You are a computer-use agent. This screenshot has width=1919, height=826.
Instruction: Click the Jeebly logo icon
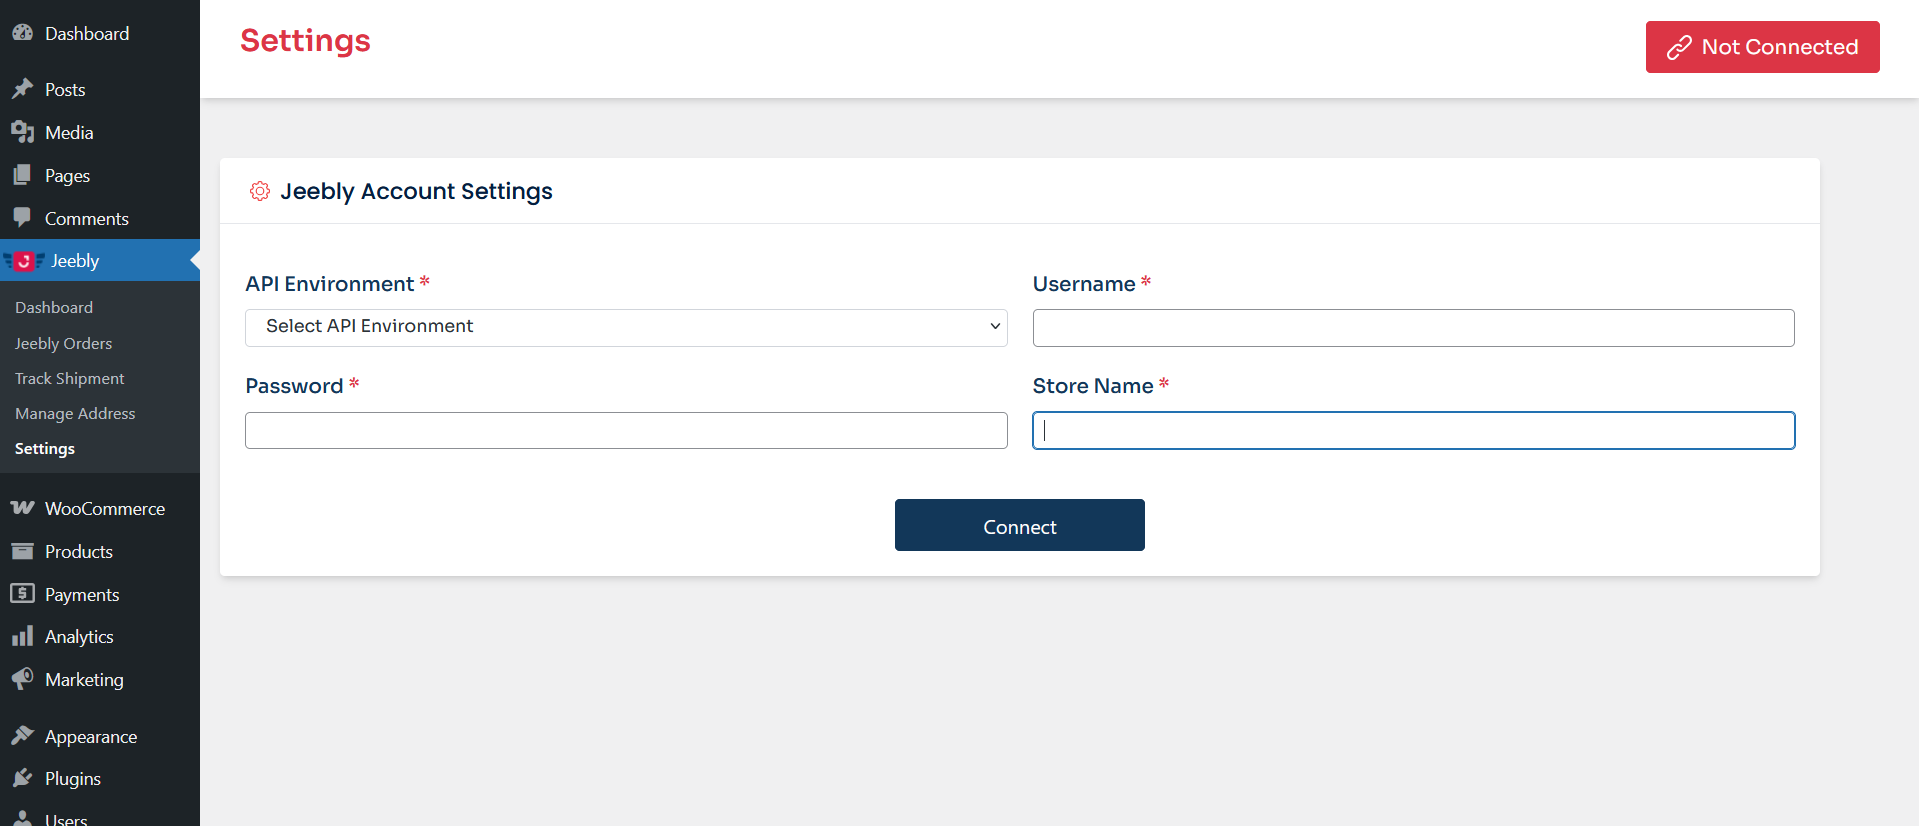pyautogui.click(x=24, y=261)
